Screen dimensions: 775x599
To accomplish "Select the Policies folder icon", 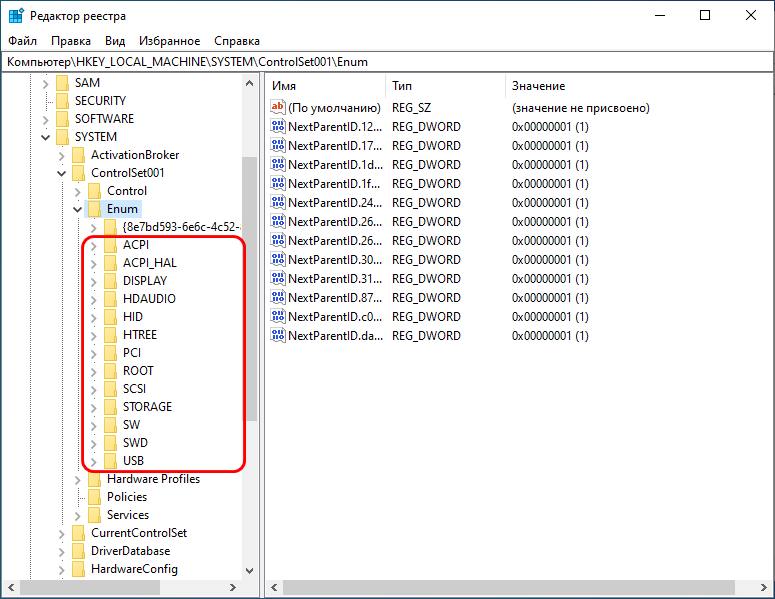I will tap(94, 497).
